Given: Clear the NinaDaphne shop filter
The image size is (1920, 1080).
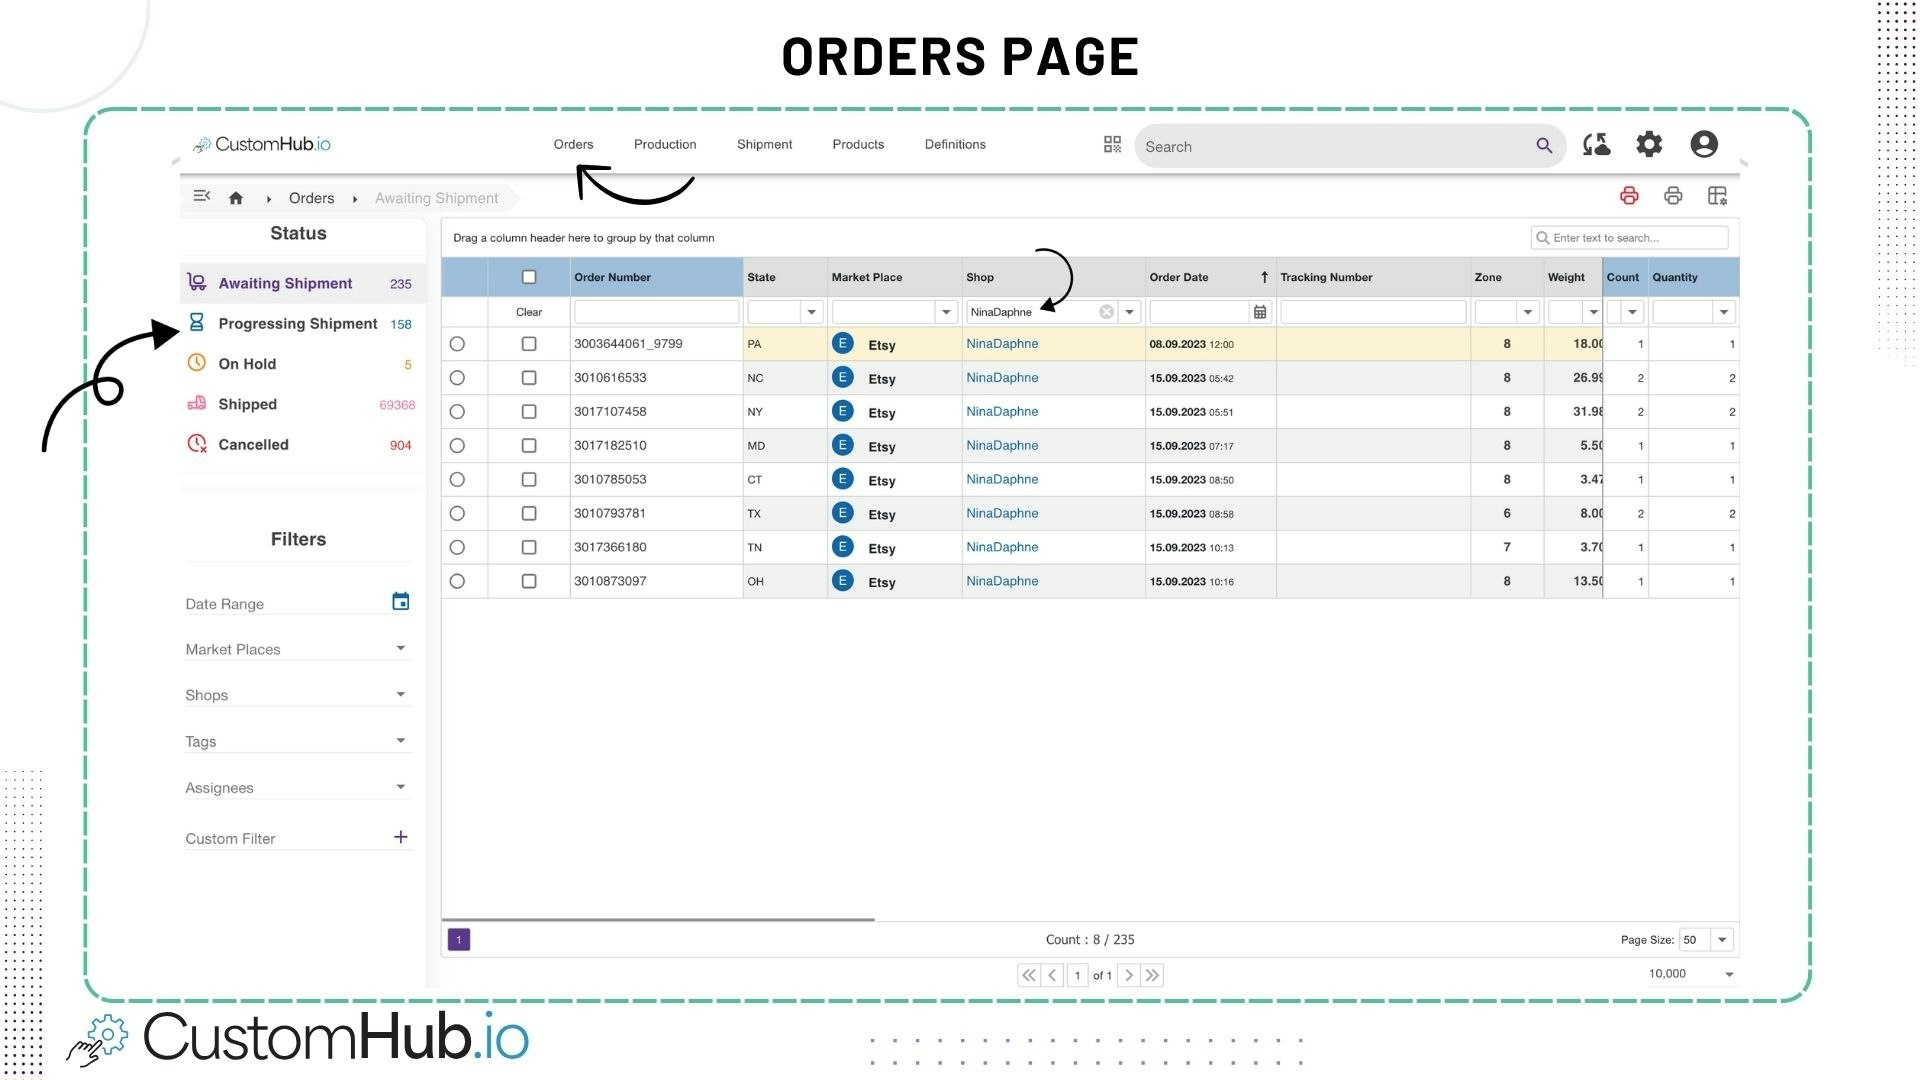Looking at the screenshot, I should tap(1106, 312).
